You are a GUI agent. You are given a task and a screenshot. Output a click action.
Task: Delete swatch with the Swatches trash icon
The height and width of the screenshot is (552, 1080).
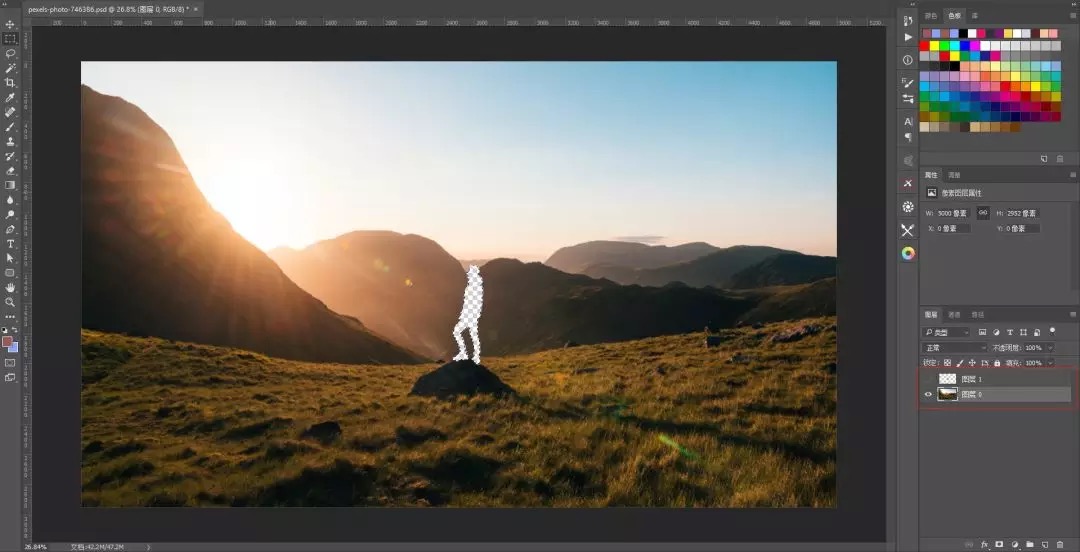pyautogui.click(x=1059, y=159)
